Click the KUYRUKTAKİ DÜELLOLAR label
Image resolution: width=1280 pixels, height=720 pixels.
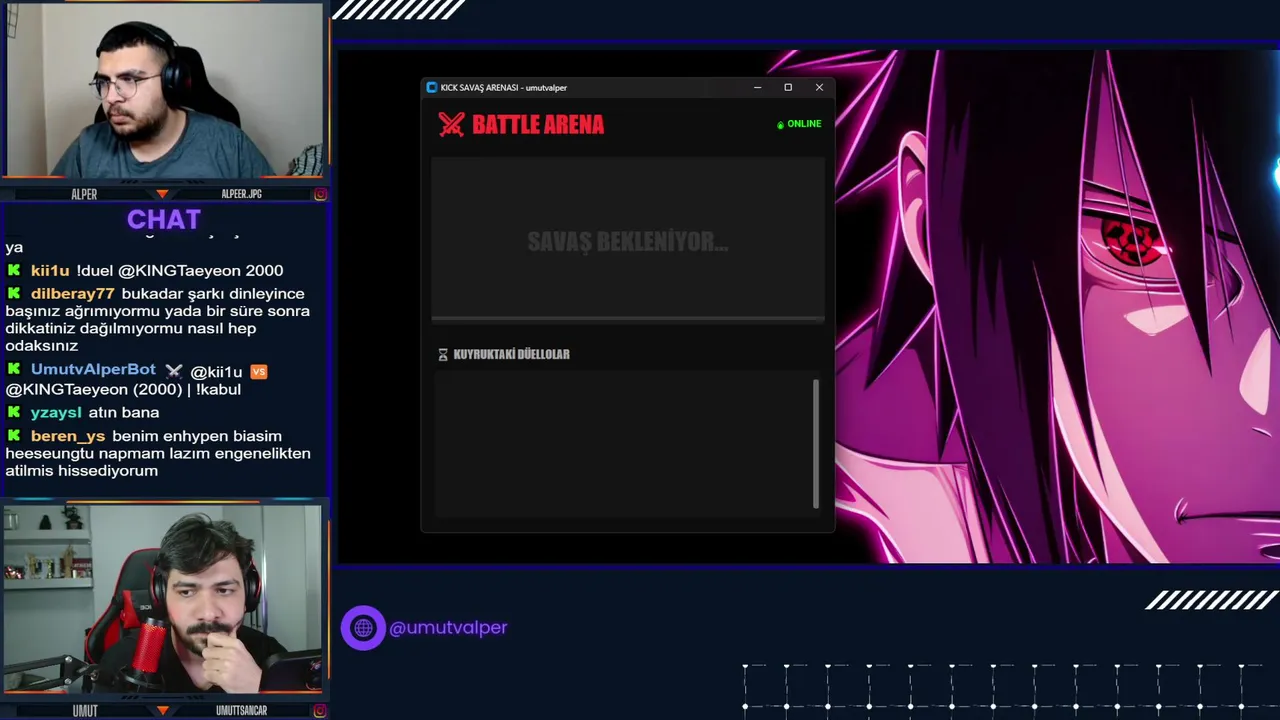(511, 354)
